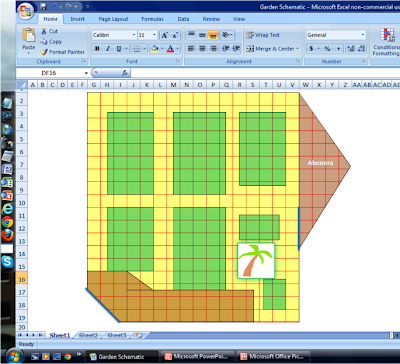Open the Sheet2 worksheet tab
400x364 pixels.
click(x=88, y=335)
